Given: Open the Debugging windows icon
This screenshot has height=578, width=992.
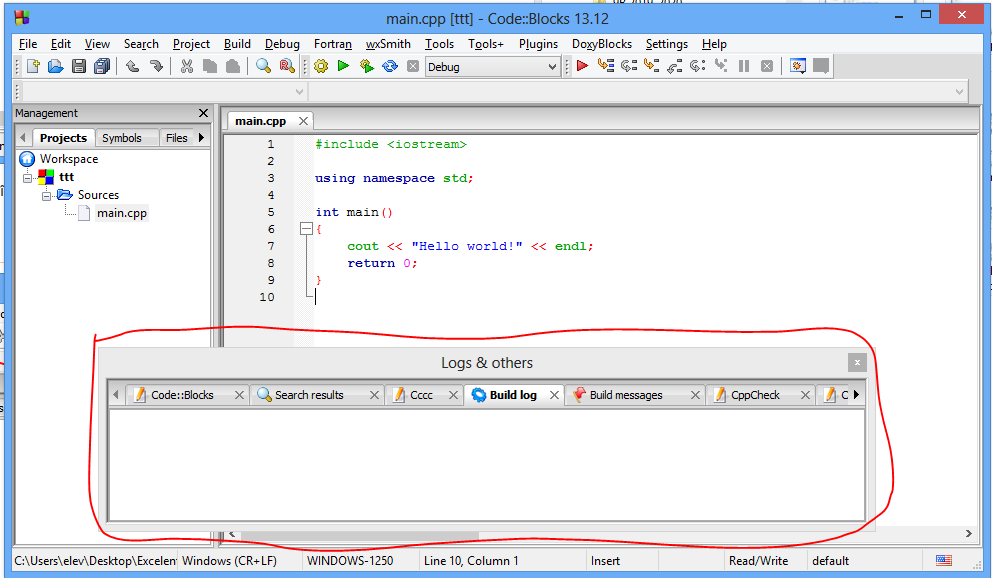Looking at the screenshot, I should (x=798, y=66).
